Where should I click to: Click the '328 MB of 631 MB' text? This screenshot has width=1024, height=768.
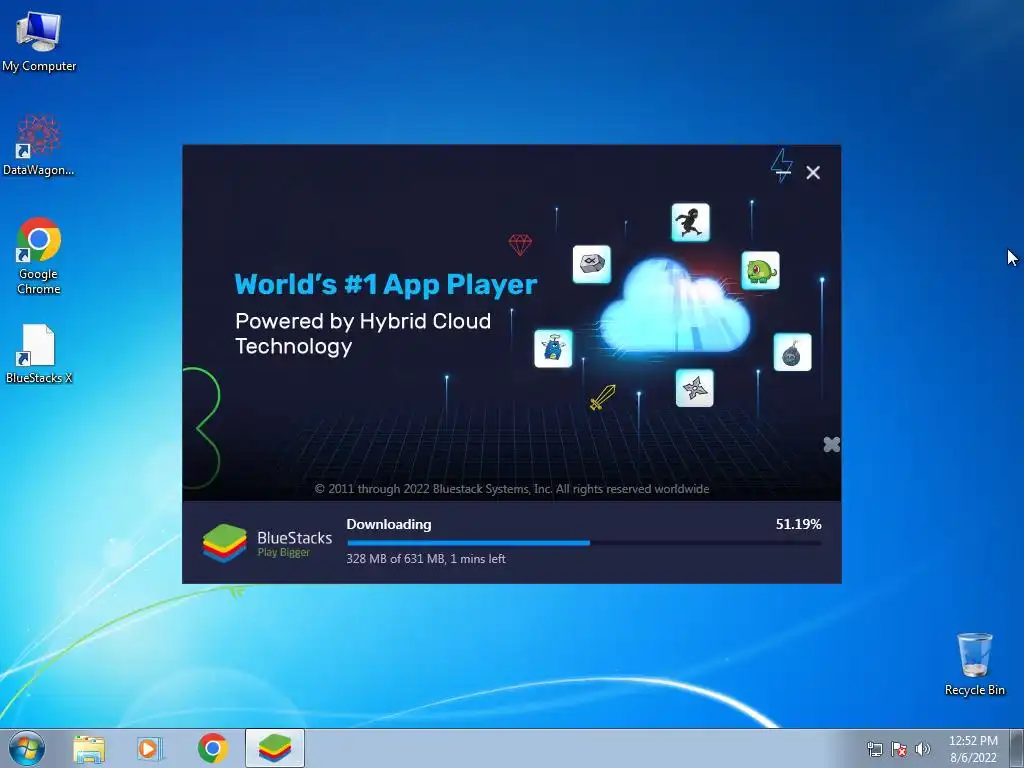pyautogui.click(x=396, y=559)
